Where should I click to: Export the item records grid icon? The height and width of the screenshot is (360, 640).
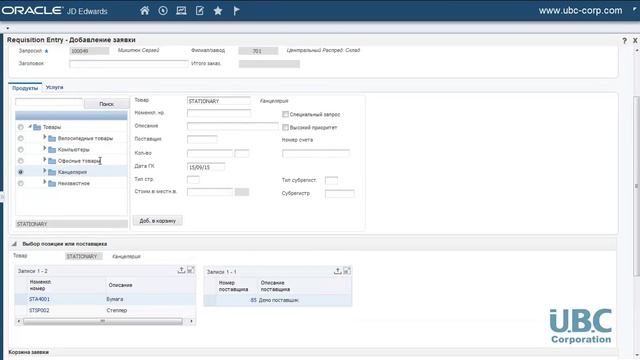[x=181, y=270]
